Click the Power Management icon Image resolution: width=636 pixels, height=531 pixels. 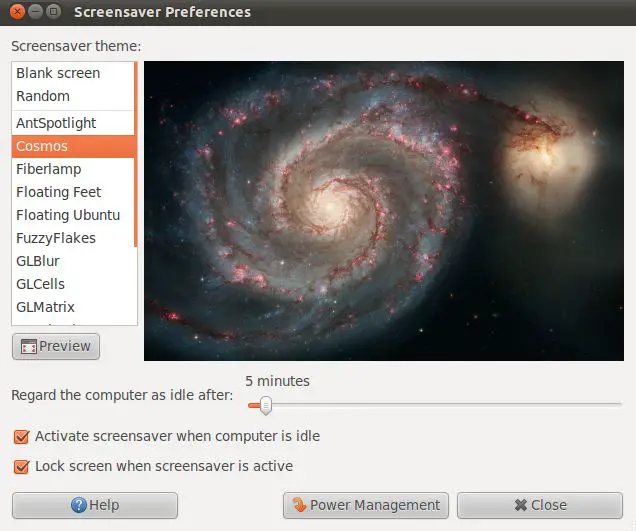(x=299, y=505)
